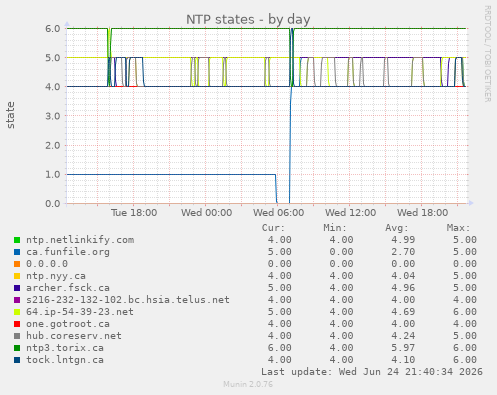The image size is (497, 395).
Task: Click the tock.lntgn.ca navy legend swatch
Action: 17,360
